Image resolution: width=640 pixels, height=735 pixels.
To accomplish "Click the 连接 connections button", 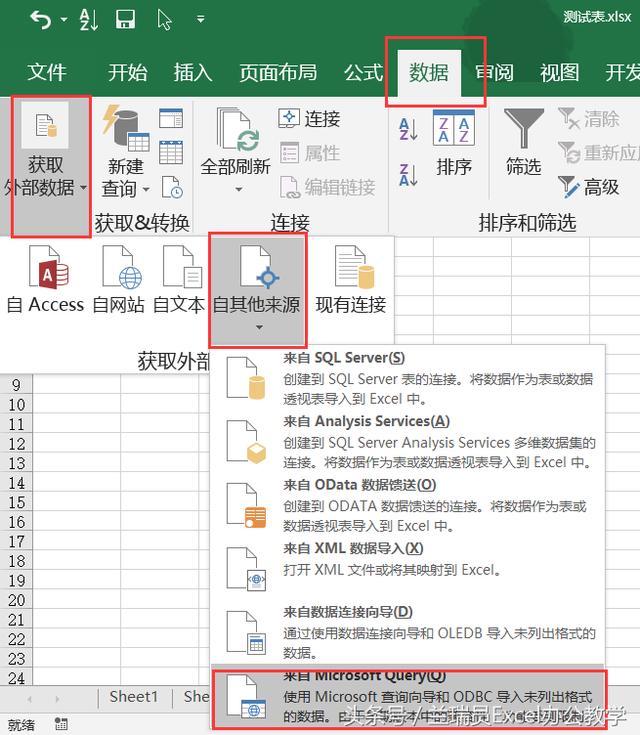I will (x=309, y=119).
